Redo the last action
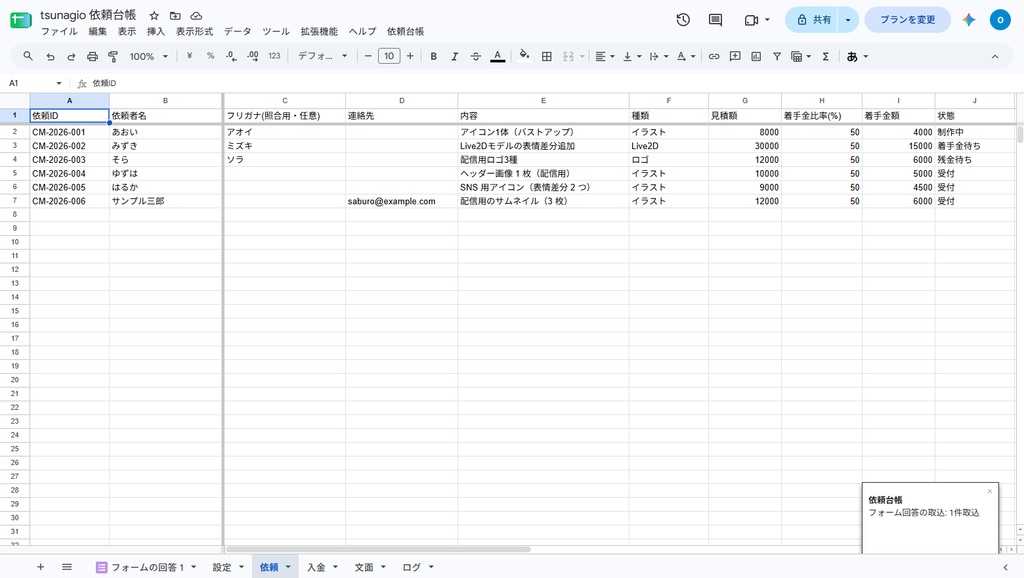The width and height of the screenshot is (1024, 578). [71, 57]
